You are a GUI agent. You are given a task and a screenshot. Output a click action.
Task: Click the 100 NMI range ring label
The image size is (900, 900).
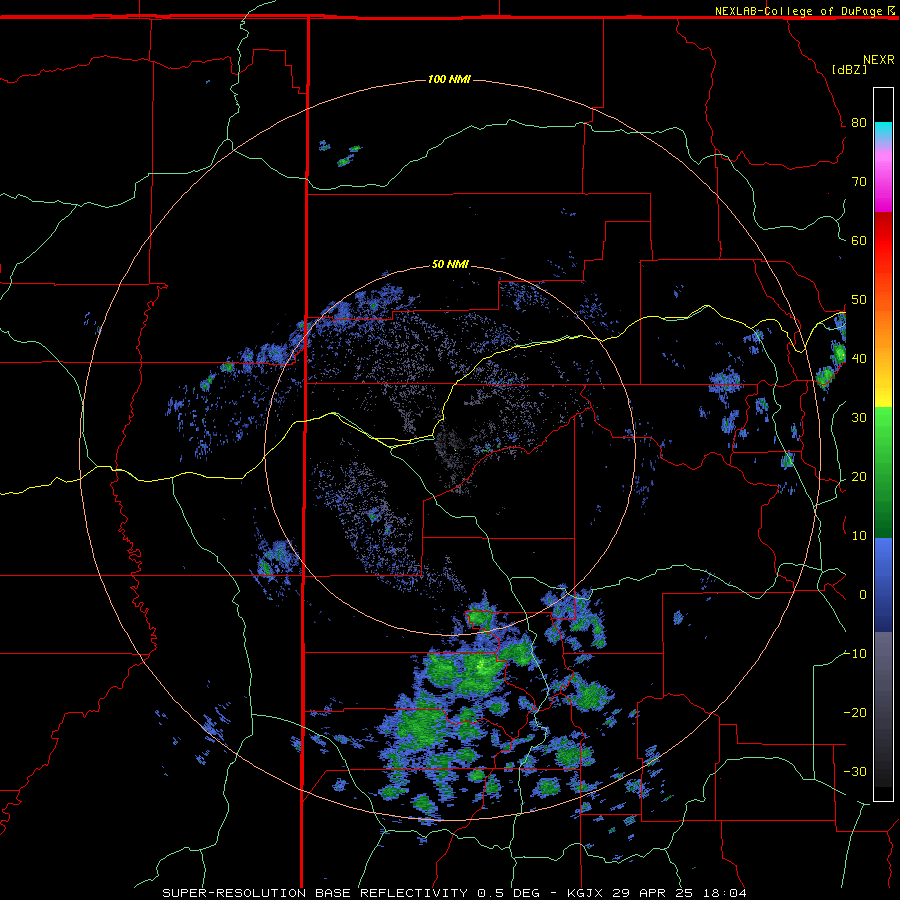(x=449, y=79)
